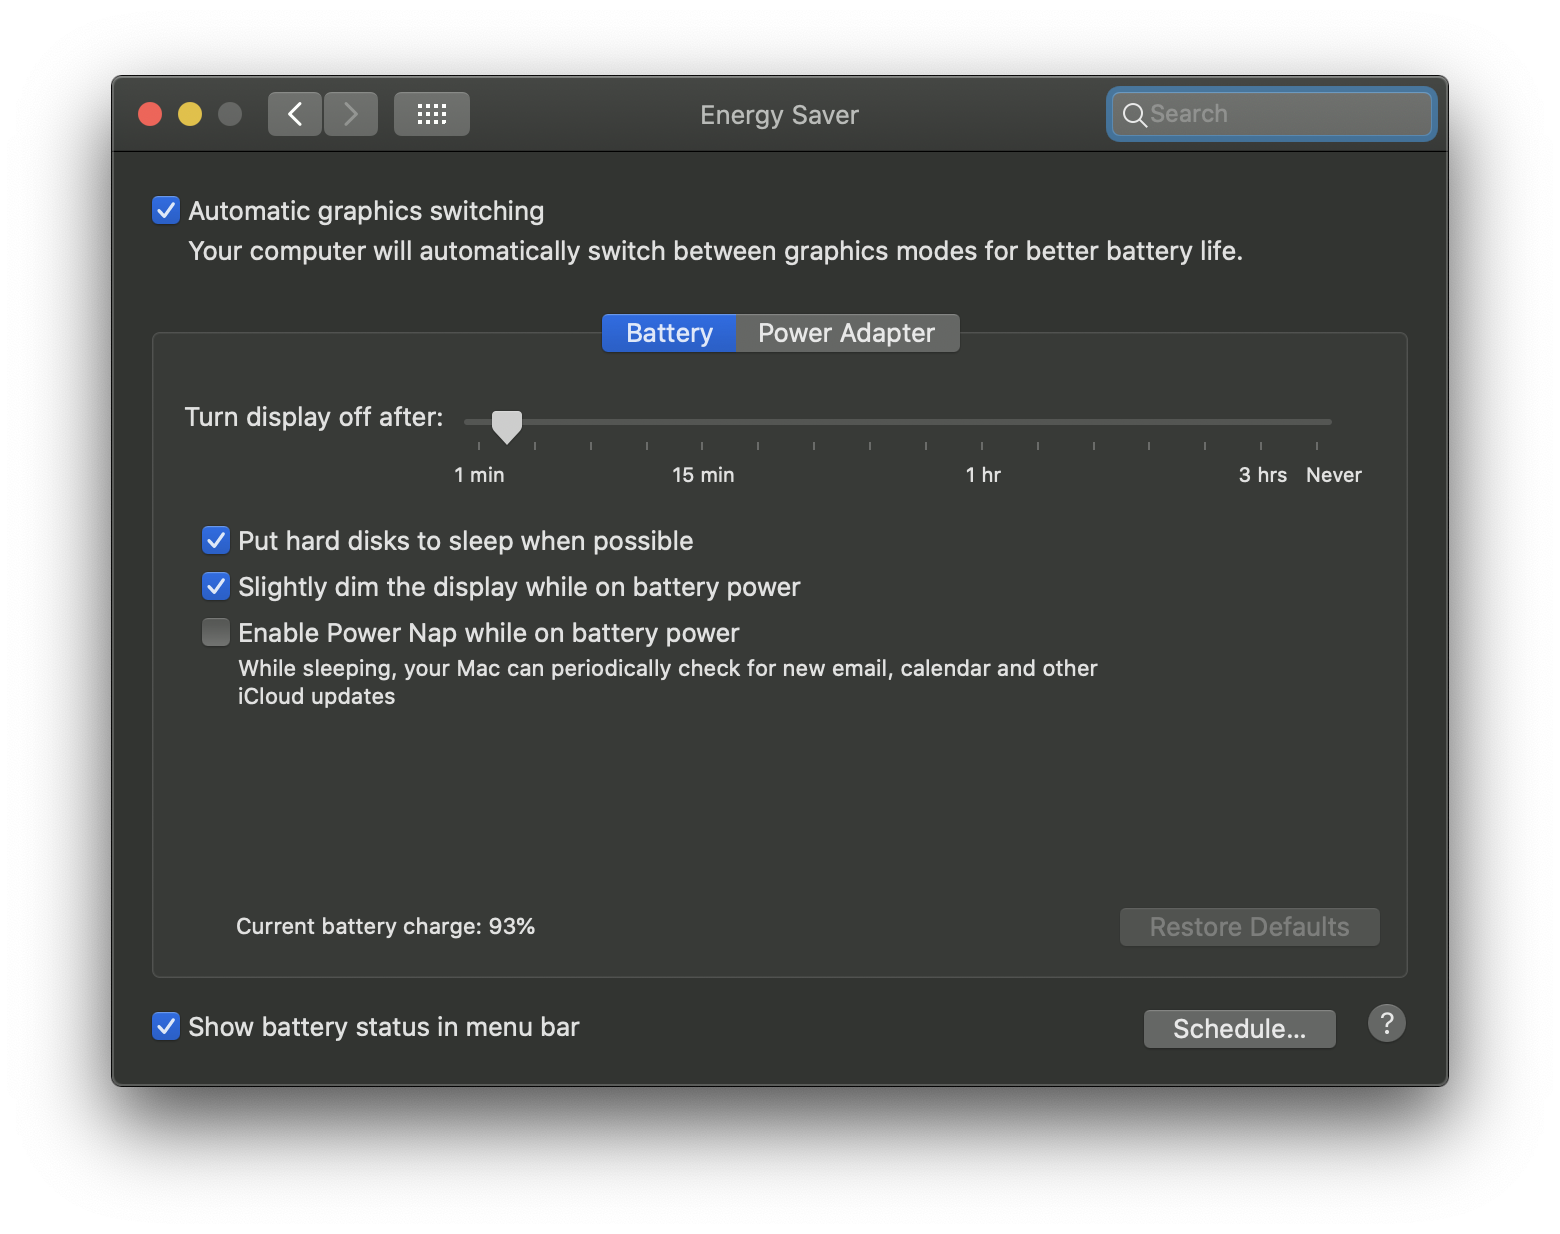The height and width of the screenshot is (1234, 1560).
Task: Open the Schedule... dialog
Action: (x=1240, y=1029)
